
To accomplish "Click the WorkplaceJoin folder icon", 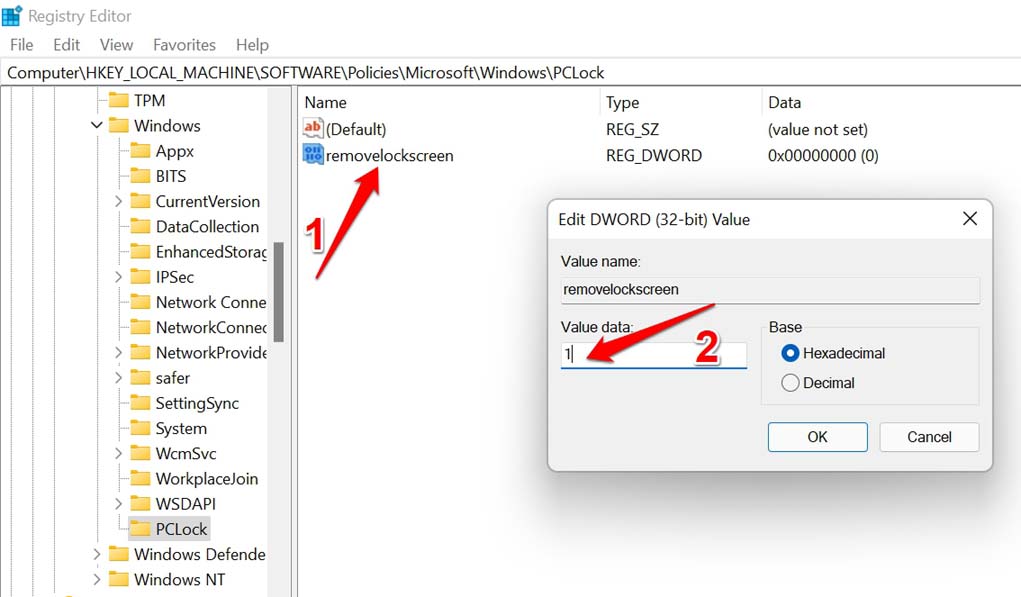I will 140,479.
